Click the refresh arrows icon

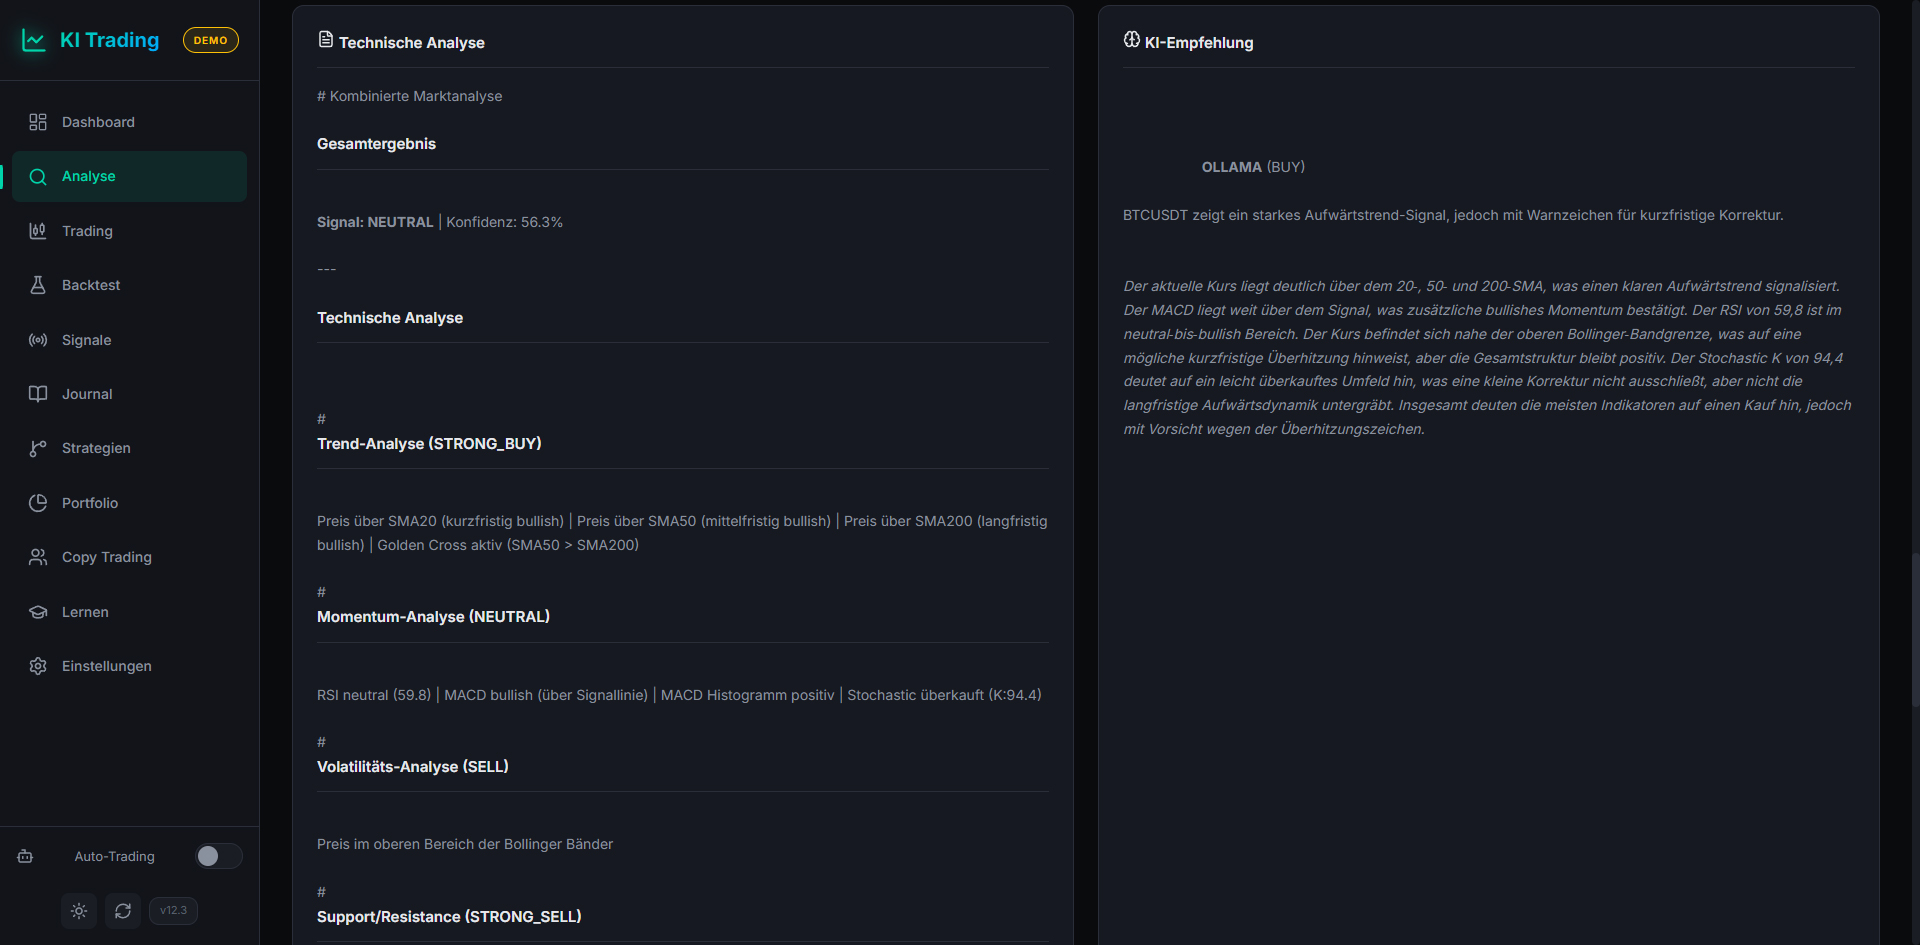[x=123, y=911]
